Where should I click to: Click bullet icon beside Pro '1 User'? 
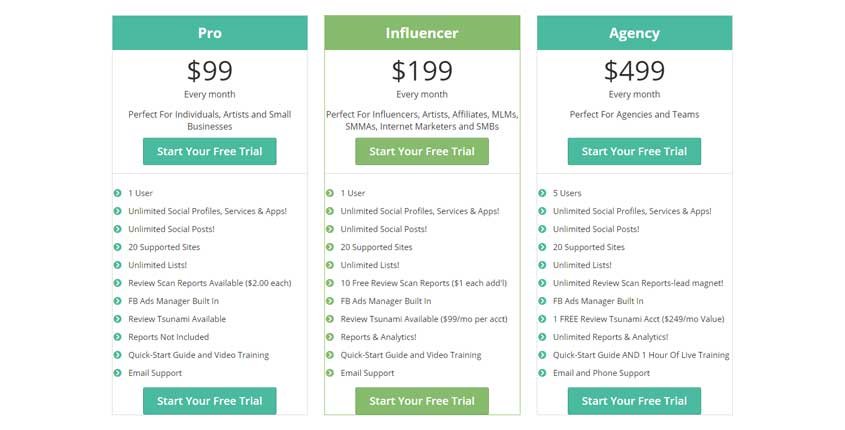click(x=117, y=193)
